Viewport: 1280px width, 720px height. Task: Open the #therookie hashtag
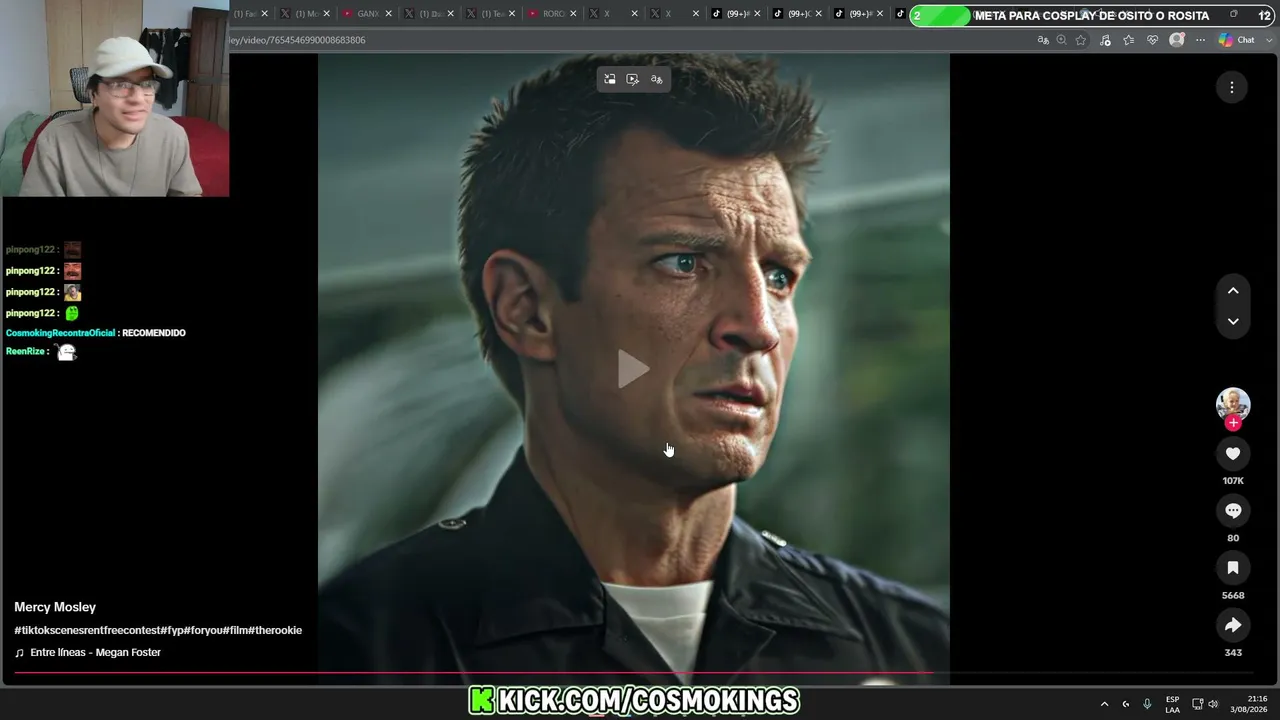pos(275,630)
